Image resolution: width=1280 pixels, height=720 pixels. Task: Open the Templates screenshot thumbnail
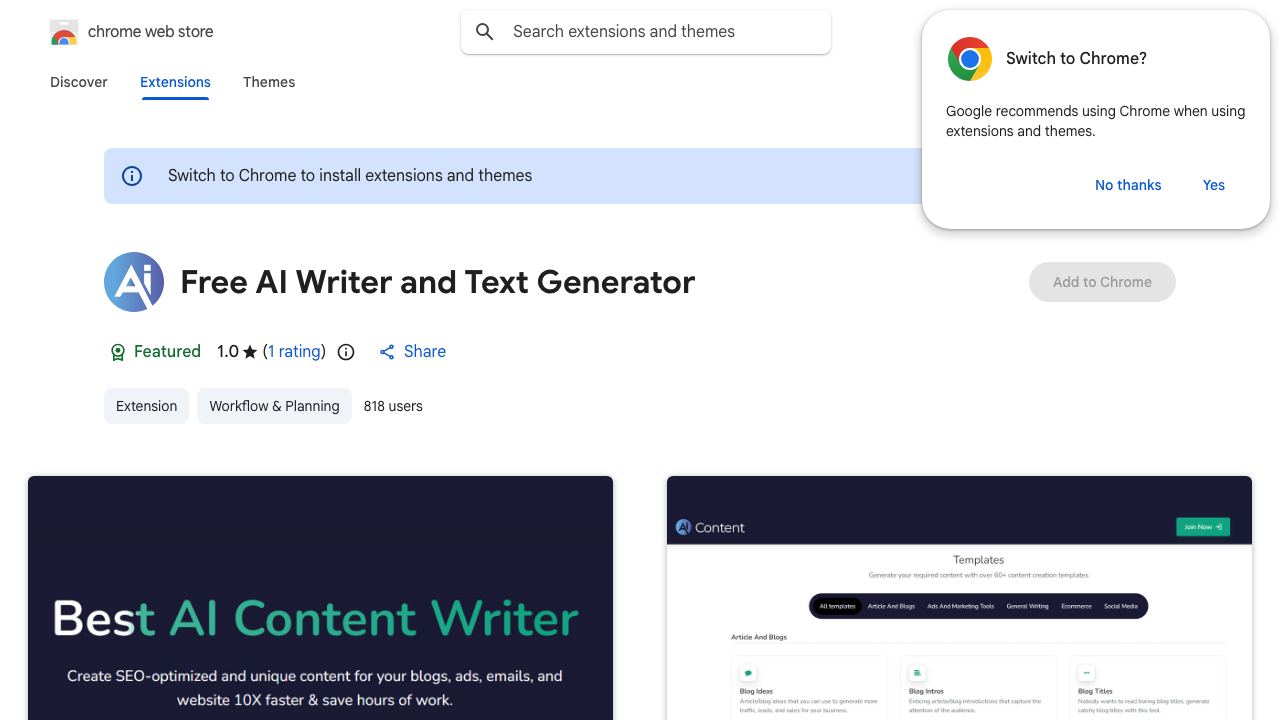coord(959,598)
